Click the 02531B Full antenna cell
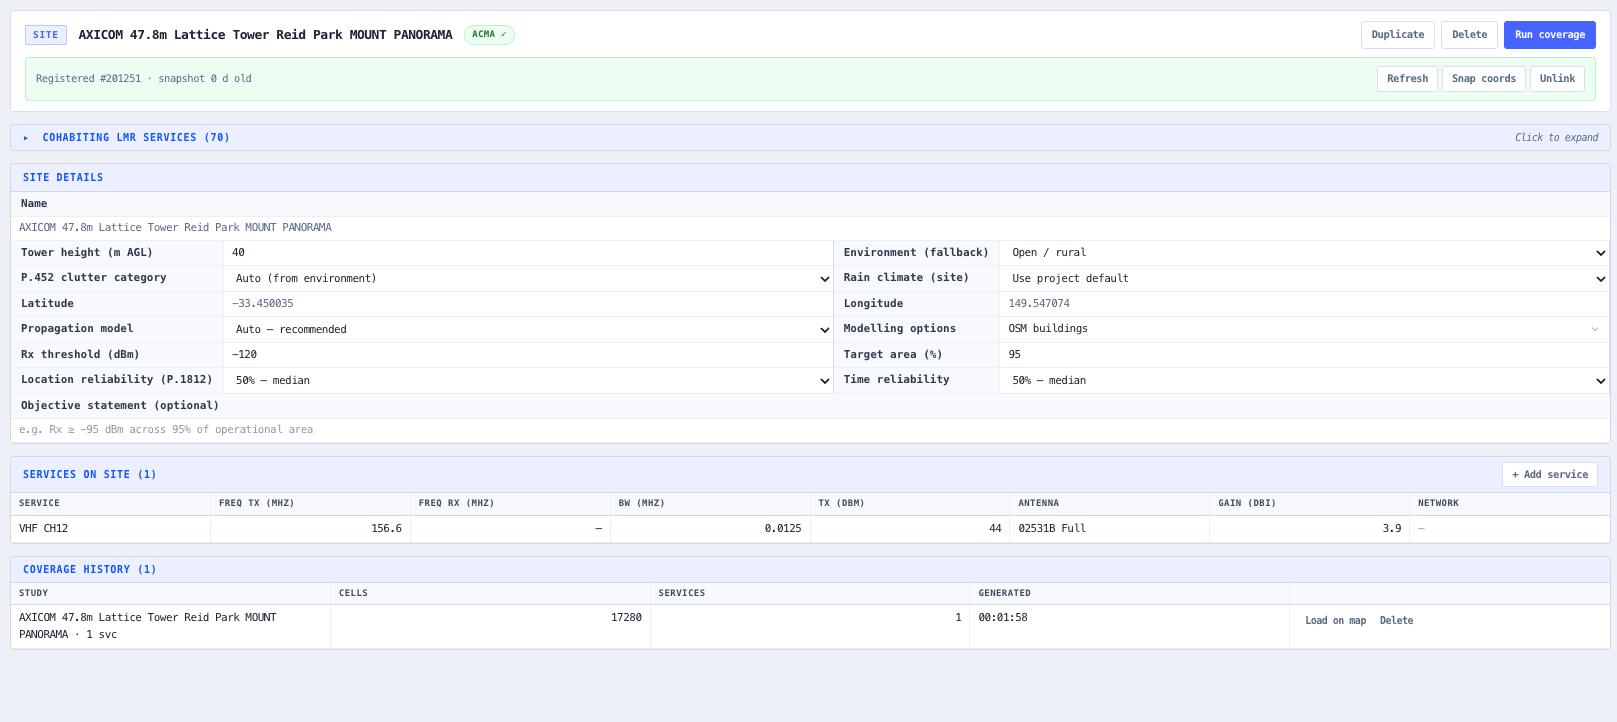Screen dimensions: 1617x722 pyautogui.click(x=1109, y=529)
